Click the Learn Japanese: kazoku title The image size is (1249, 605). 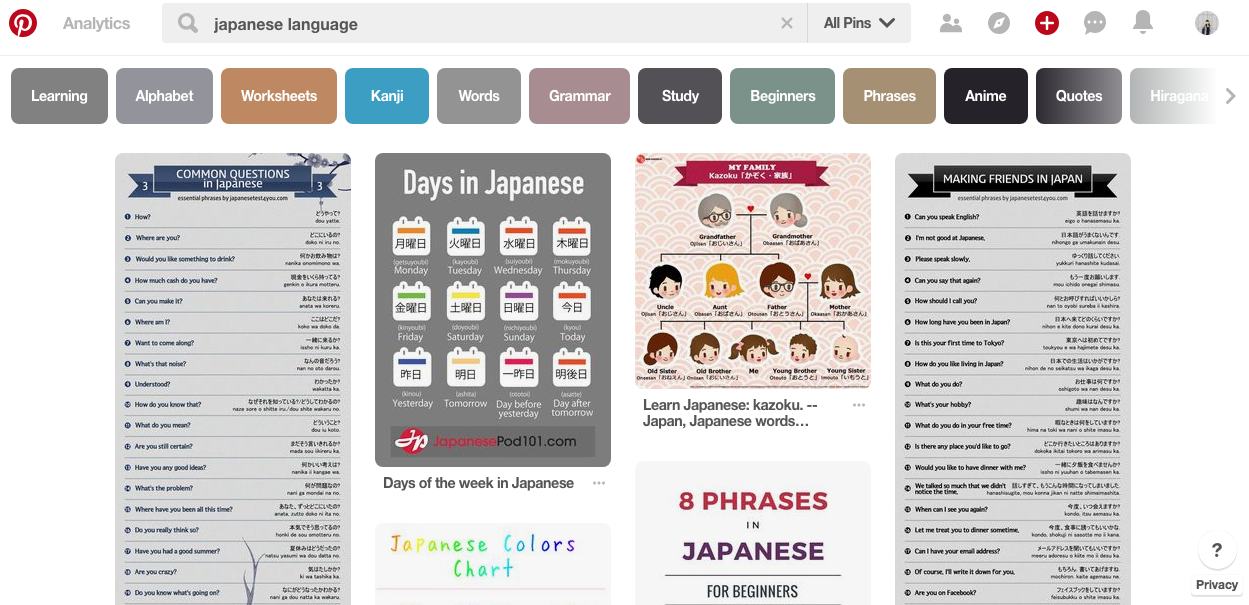731,413
